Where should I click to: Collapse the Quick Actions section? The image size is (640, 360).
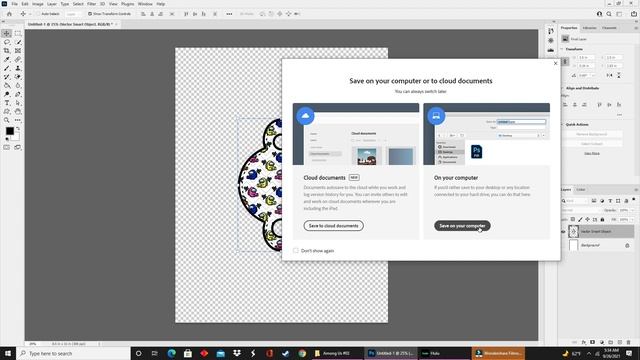[x=562, y=124]
